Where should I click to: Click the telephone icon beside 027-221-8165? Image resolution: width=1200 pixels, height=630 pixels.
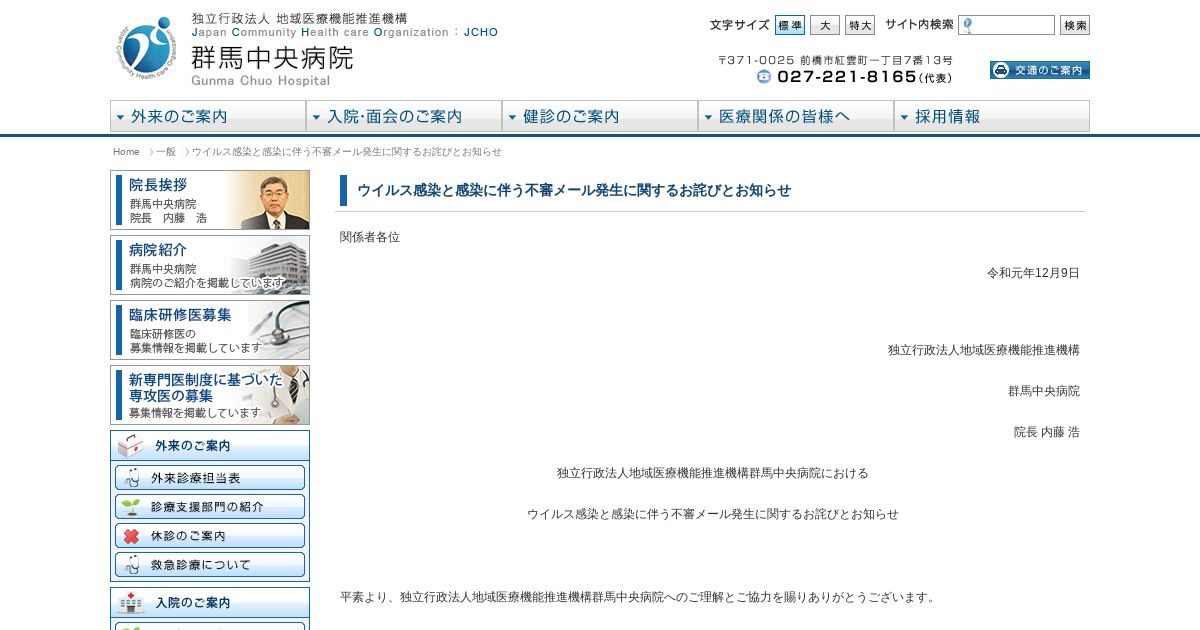pyautogui.click(x=764, y=77)
